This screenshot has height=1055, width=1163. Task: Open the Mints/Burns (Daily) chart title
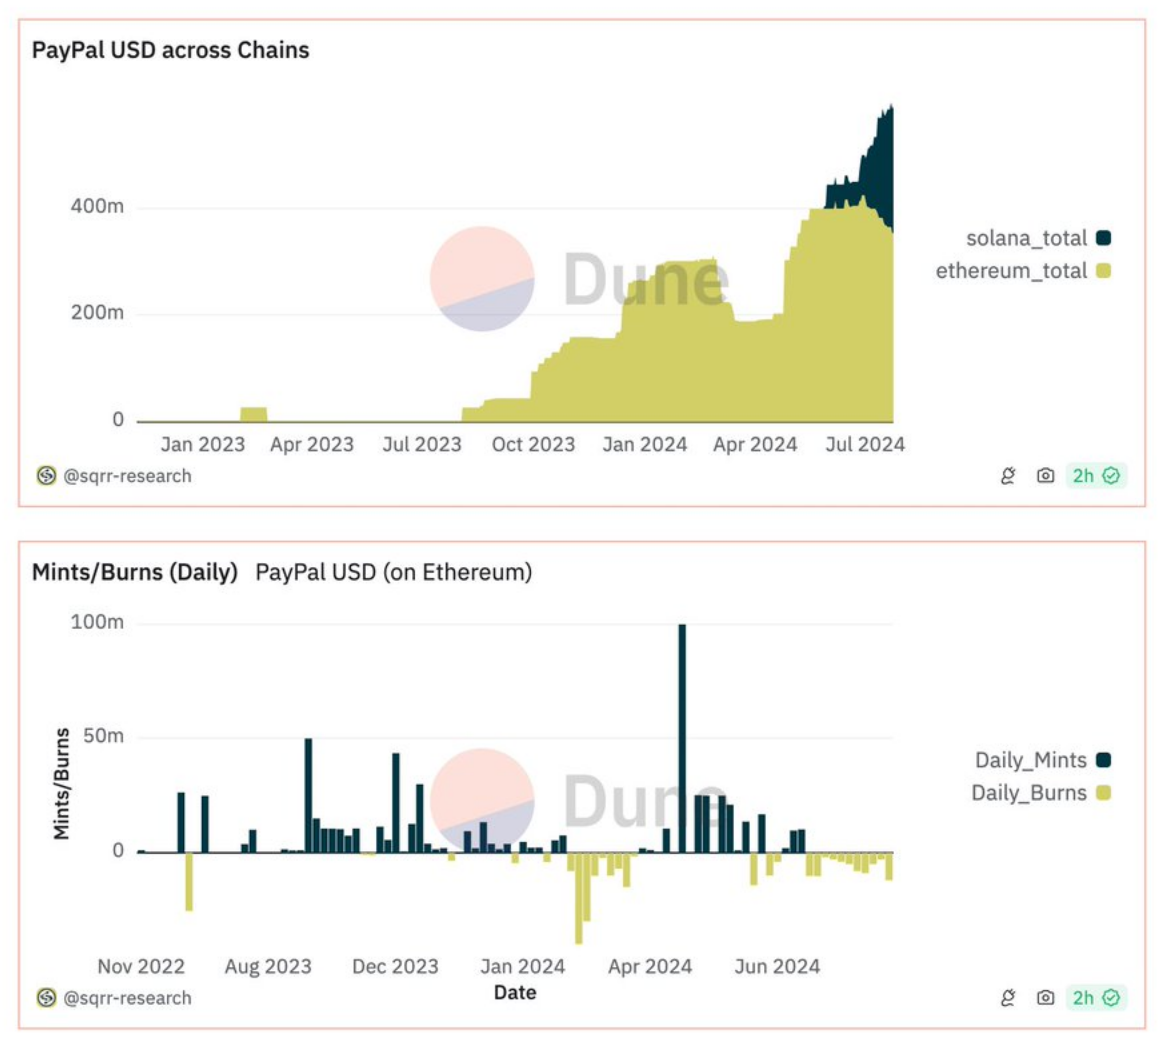[135, 572]
